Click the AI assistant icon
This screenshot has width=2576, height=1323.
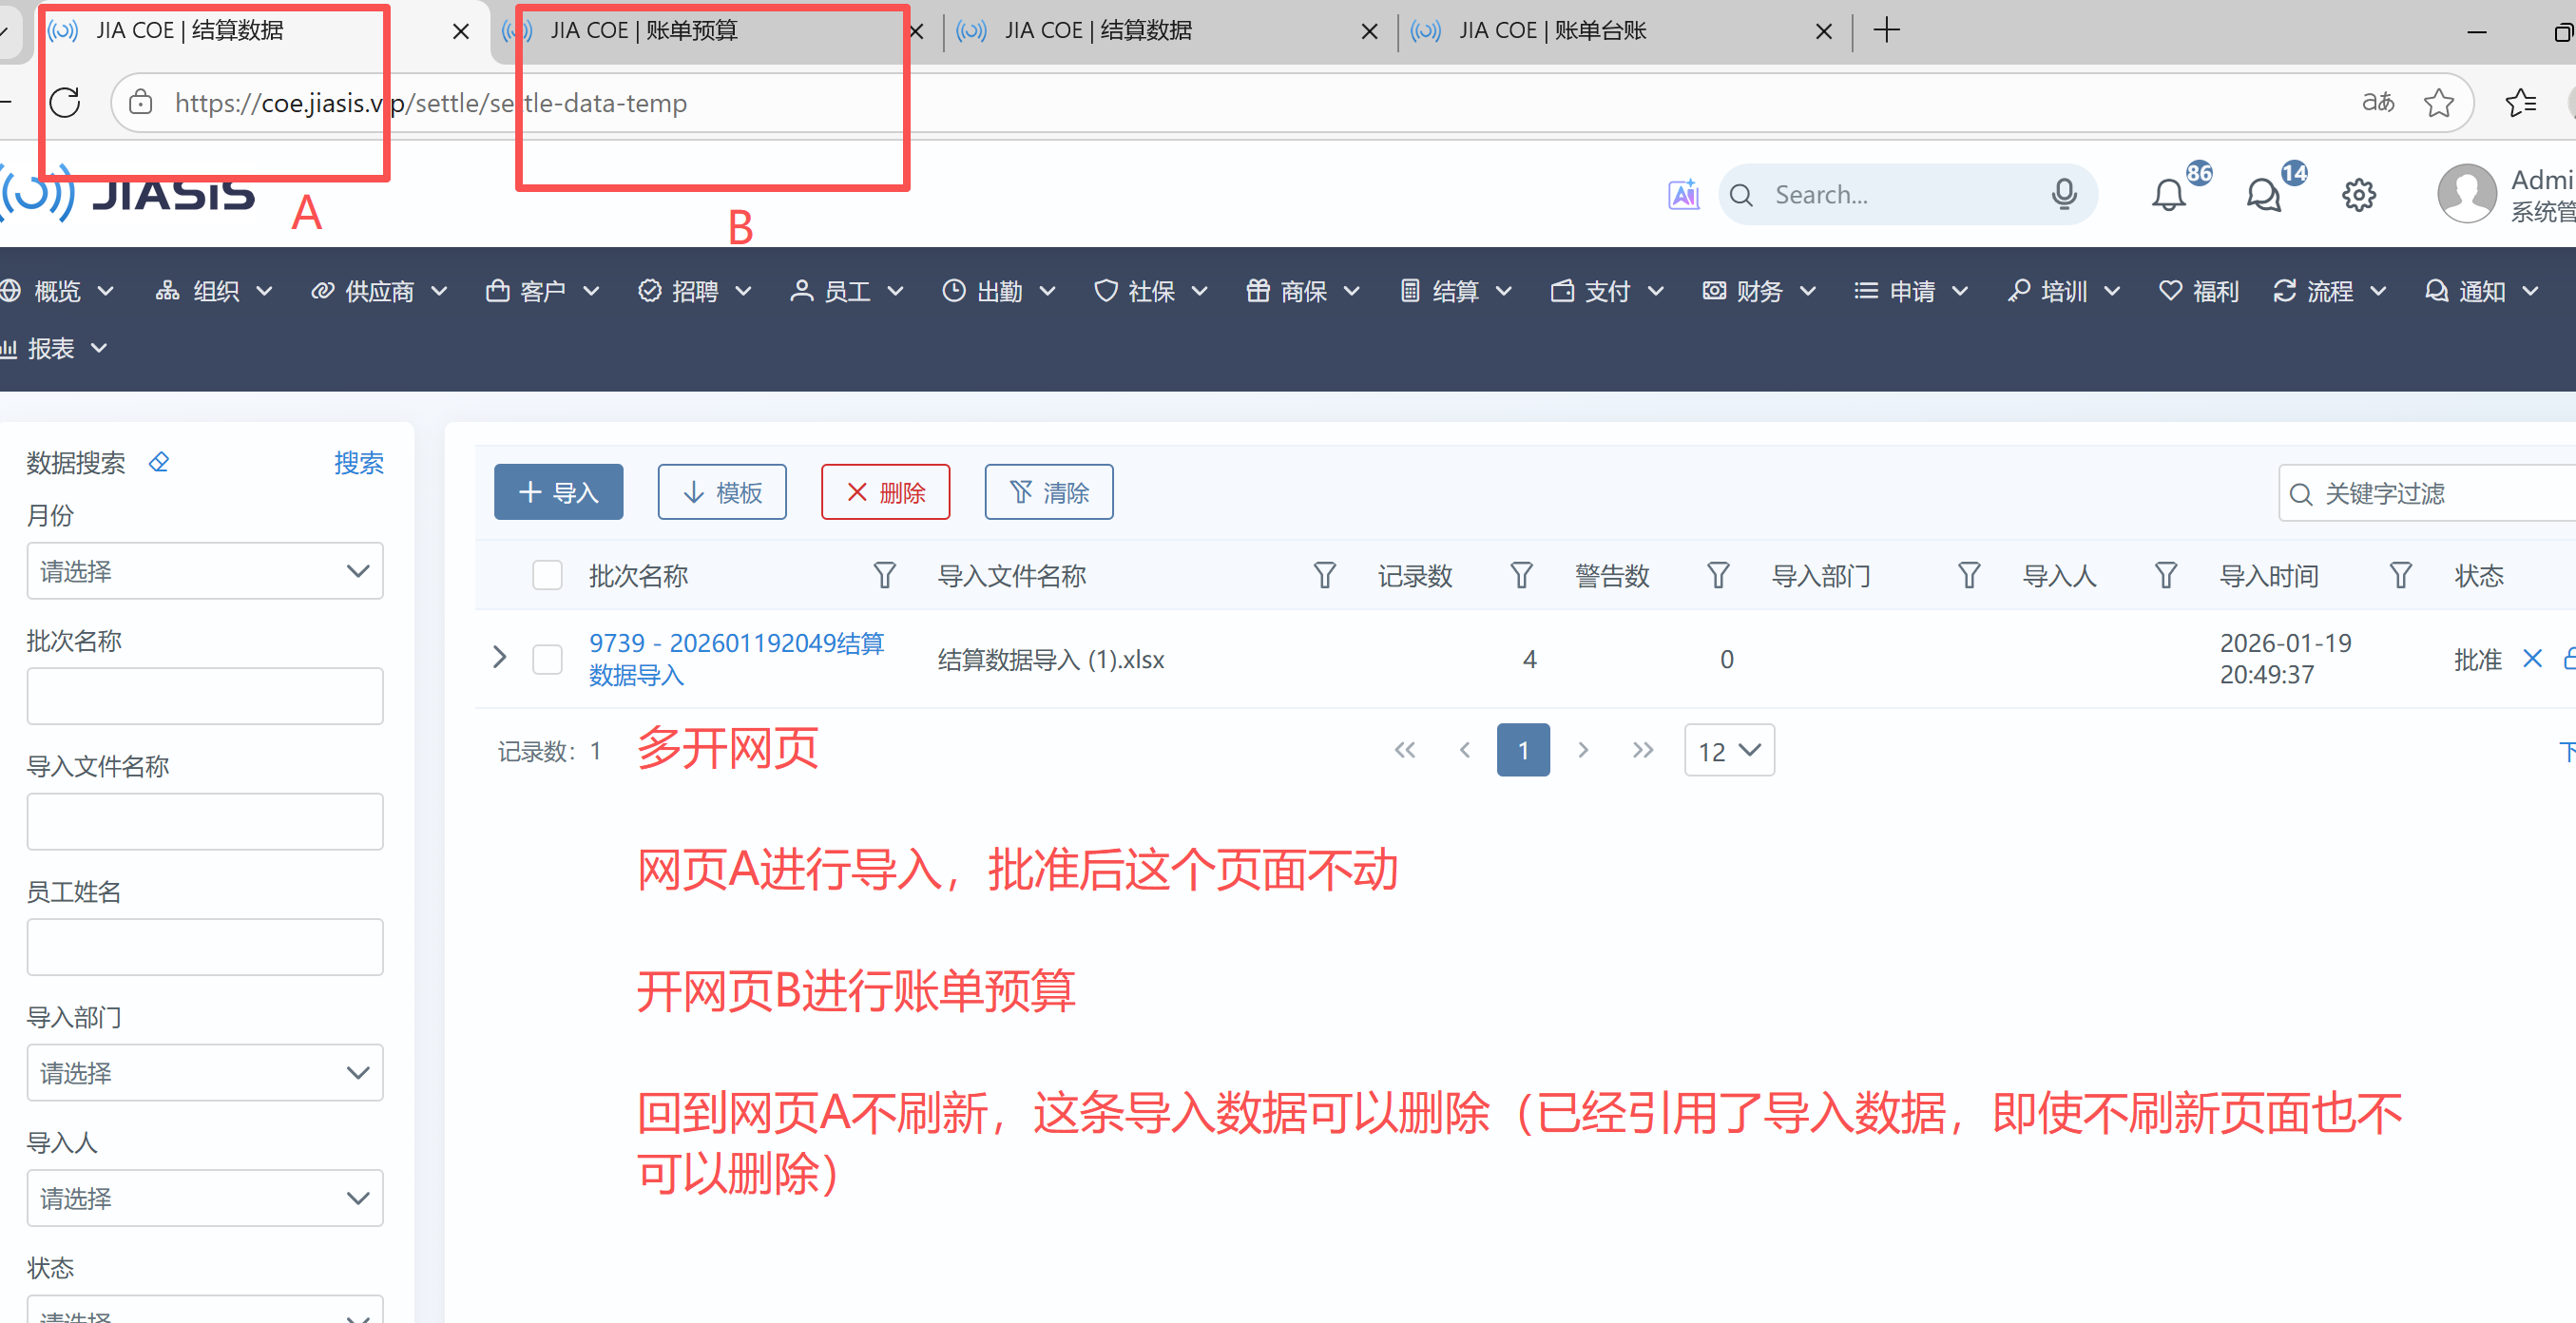1683,195
